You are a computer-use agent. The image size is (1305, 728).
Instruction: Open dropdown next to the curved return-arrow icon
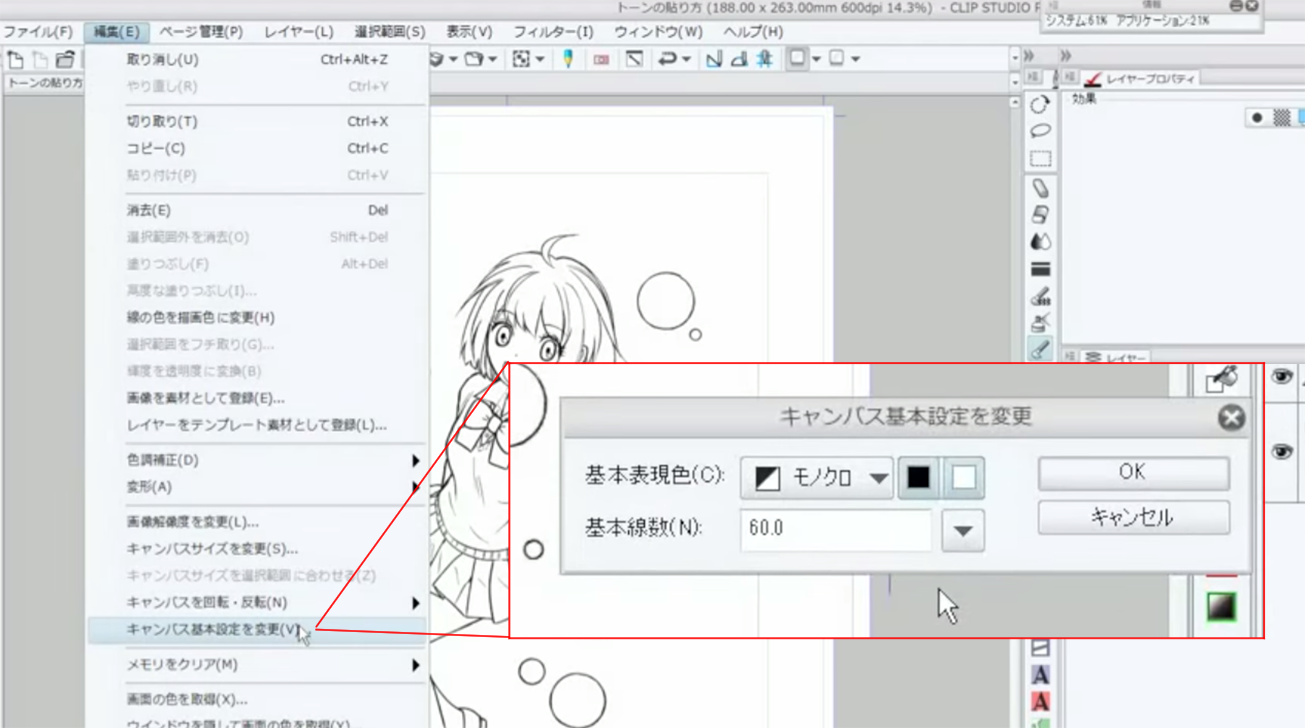coord(687,60)
